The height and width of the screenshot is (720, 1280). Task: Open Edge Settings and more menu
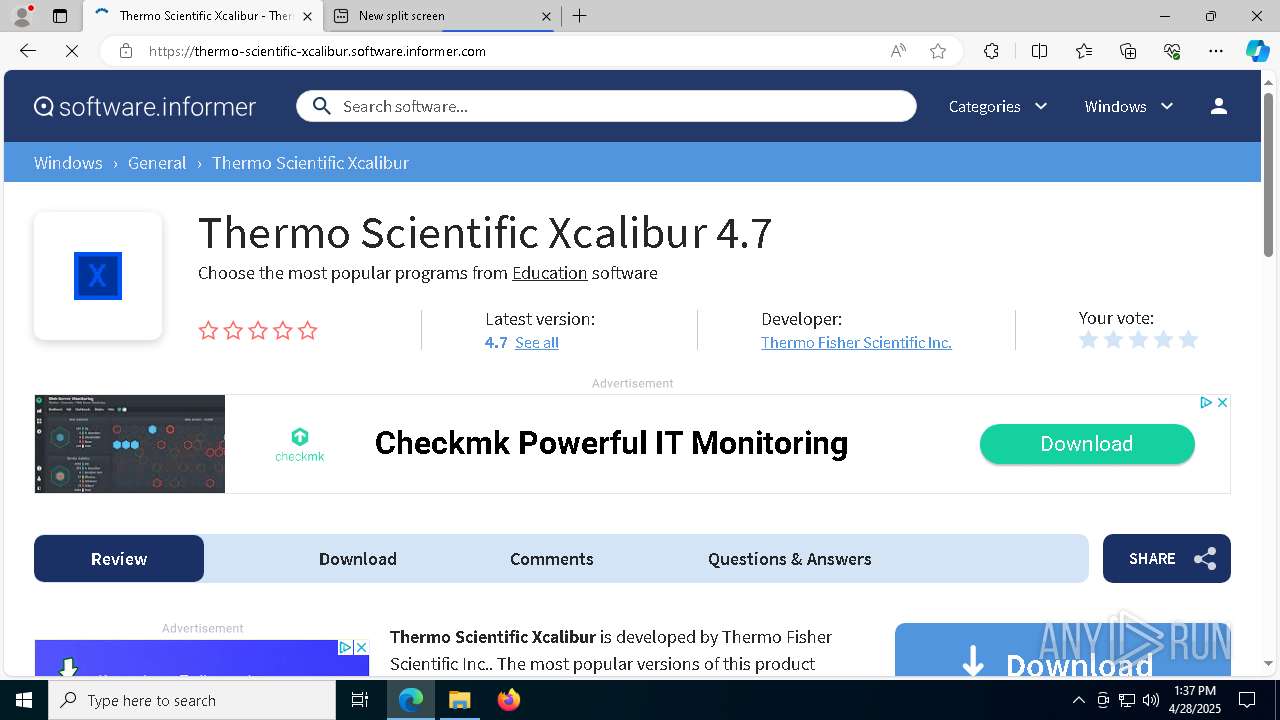[x=1216, y=51]
